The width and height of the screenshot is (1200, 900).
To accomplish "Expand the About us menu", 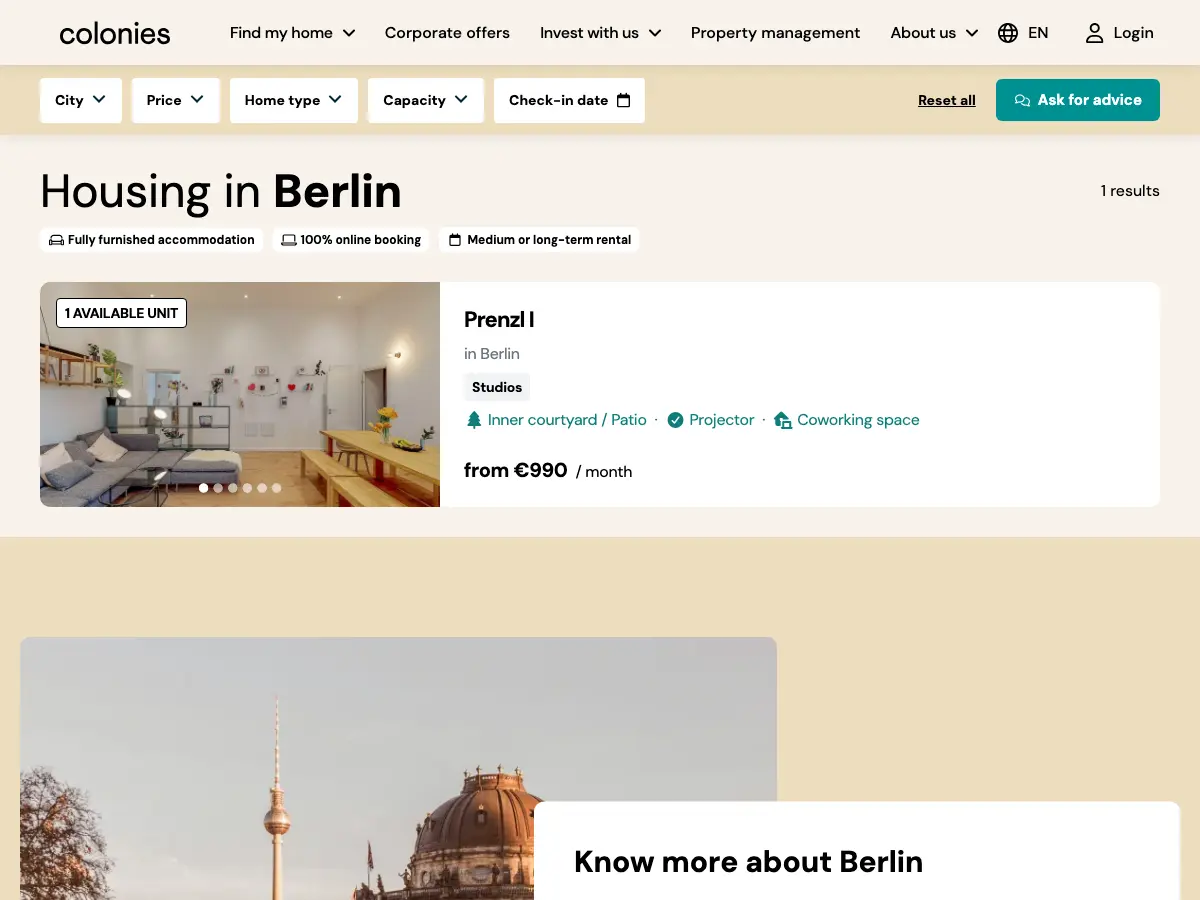I will 934,33.
